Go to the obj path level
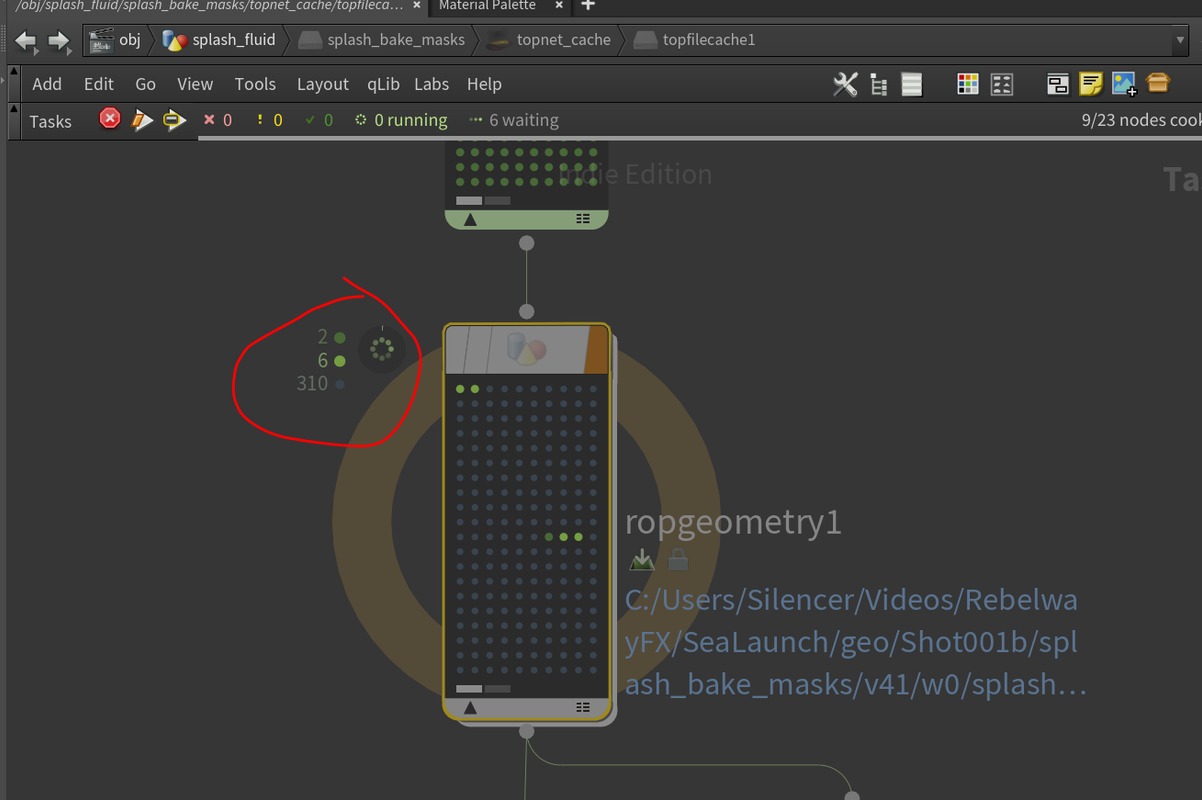The width and height of the screenshot is (1202, 800). point(116,40)
